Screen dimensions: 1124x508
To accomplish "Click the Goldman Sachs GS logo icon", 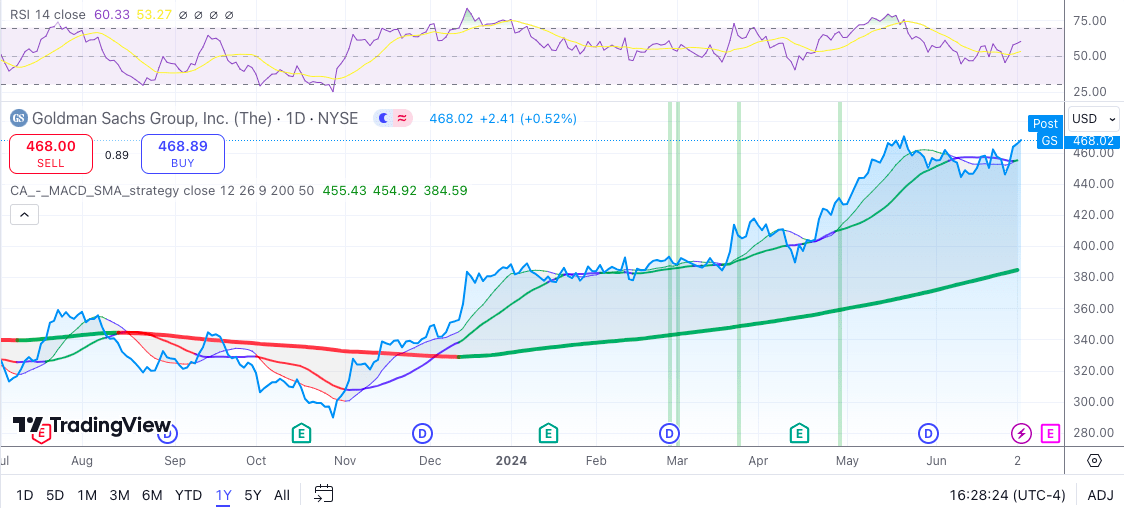I will (x=19, y=118).
